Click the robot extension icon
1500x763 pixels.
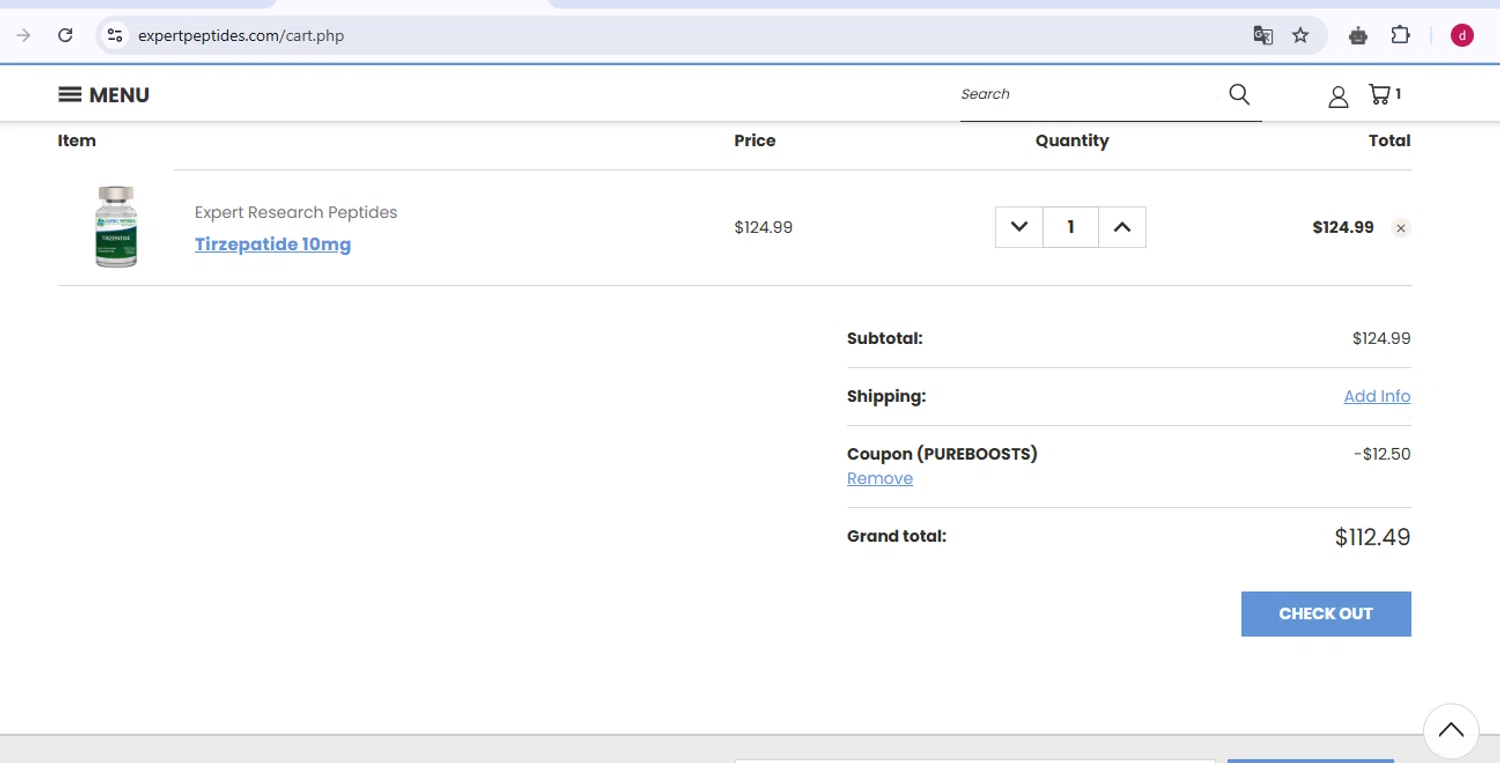pyautogui.click(x=1358, y=35)
